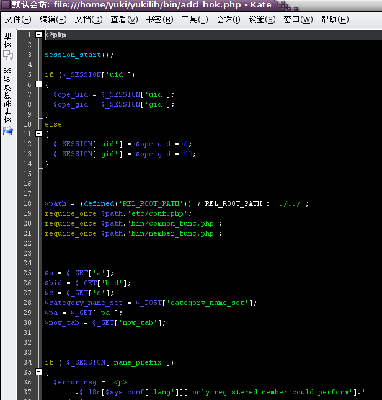Screen dimensions: 382x400
Task: Click line number 23 in the gutter
Action: 28,253
